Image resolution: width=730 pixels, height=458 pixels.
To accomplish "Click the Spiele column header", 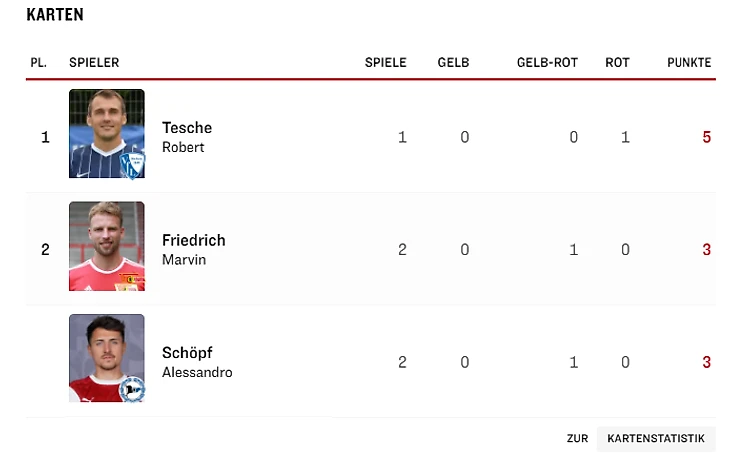I will click(x=385, y=62).
